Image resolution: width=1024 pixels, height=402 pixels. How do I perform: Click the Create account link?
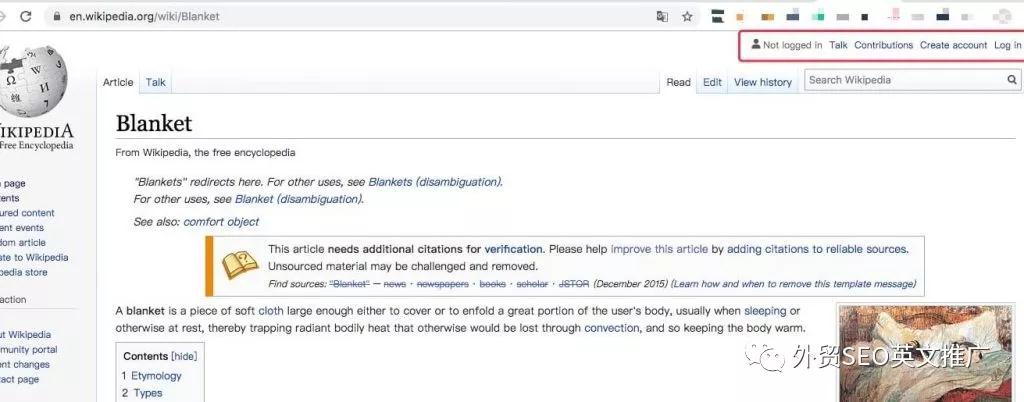pos(953,45)
